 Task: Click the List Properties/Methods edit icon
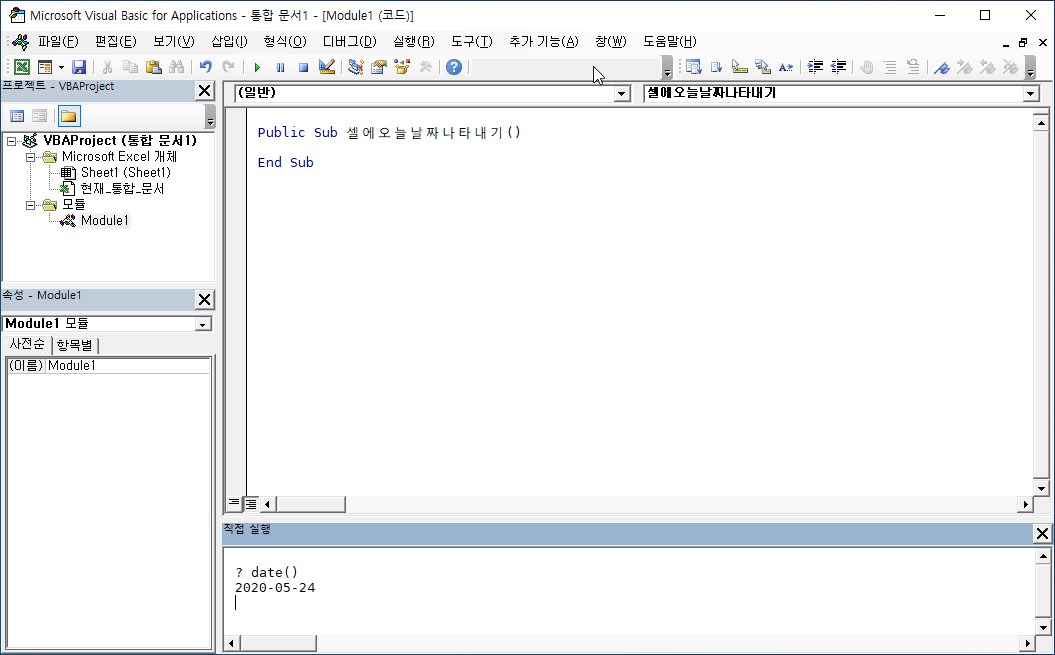click(x=694, y=67)
